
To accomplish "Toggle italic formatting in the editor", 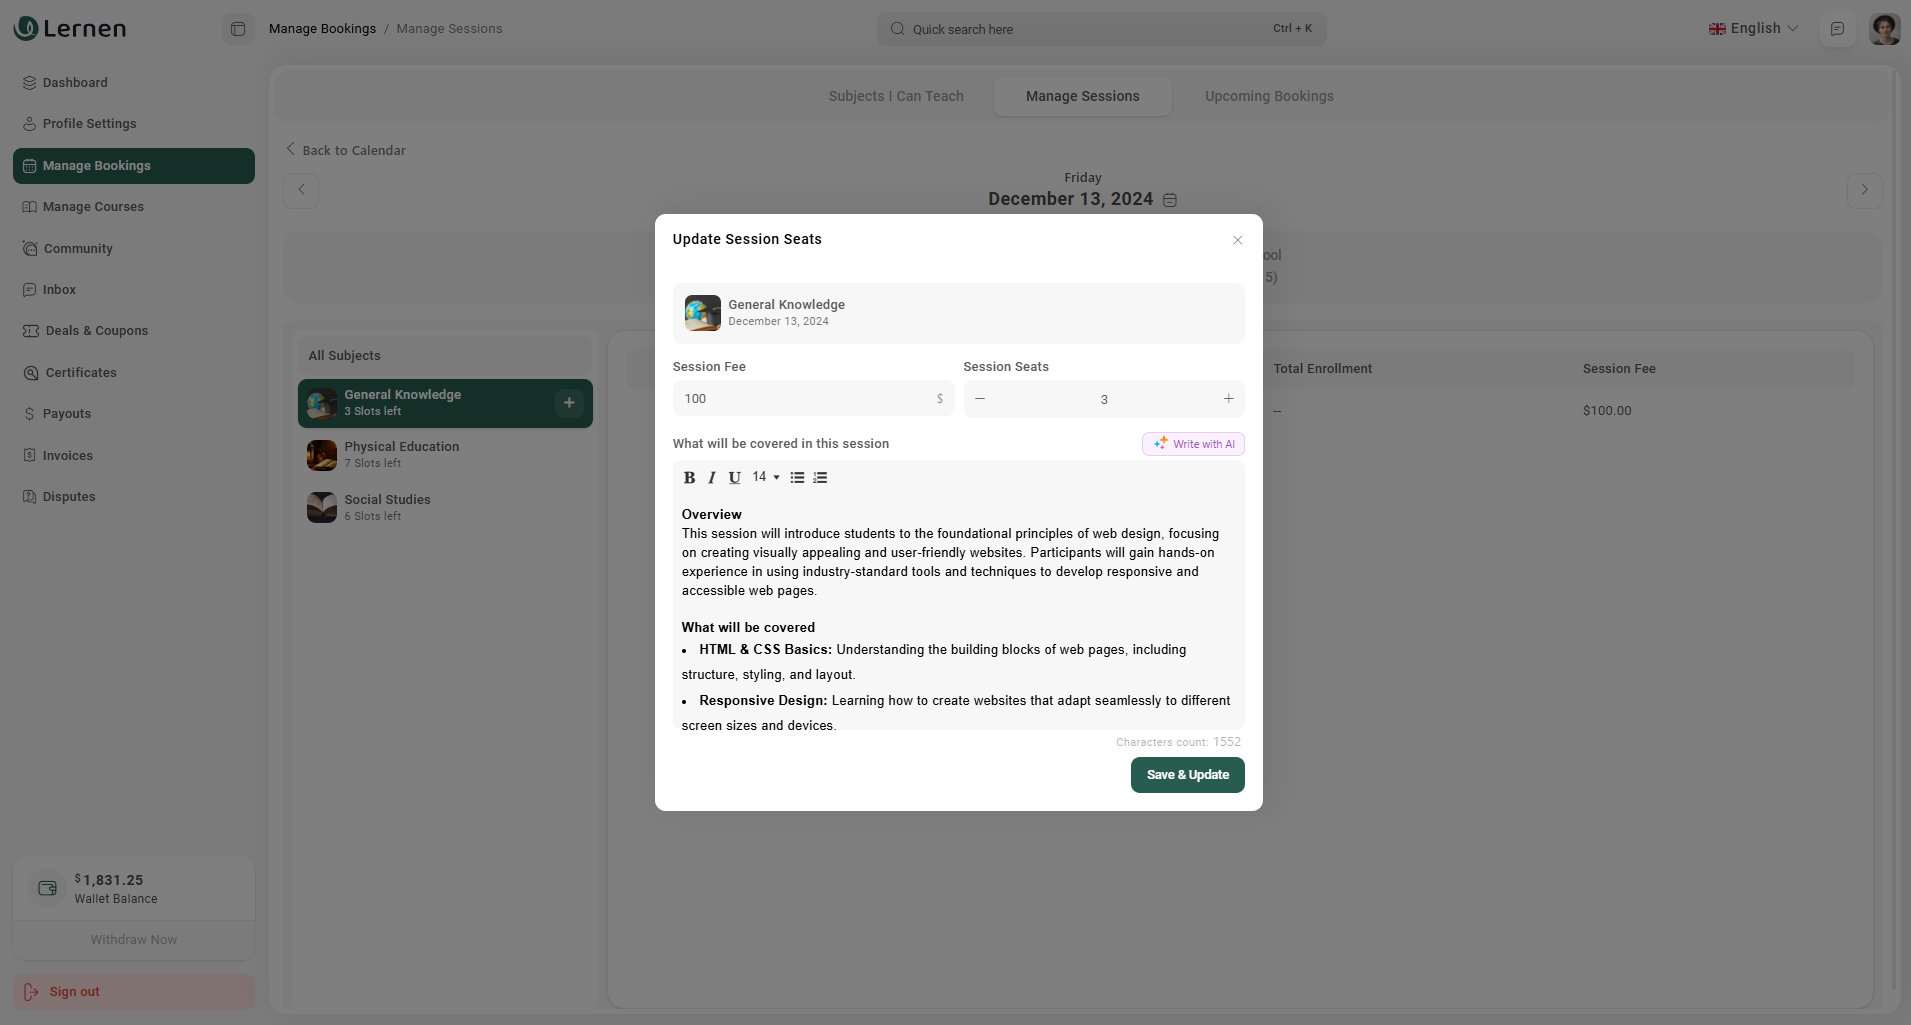I will point(712,478).
